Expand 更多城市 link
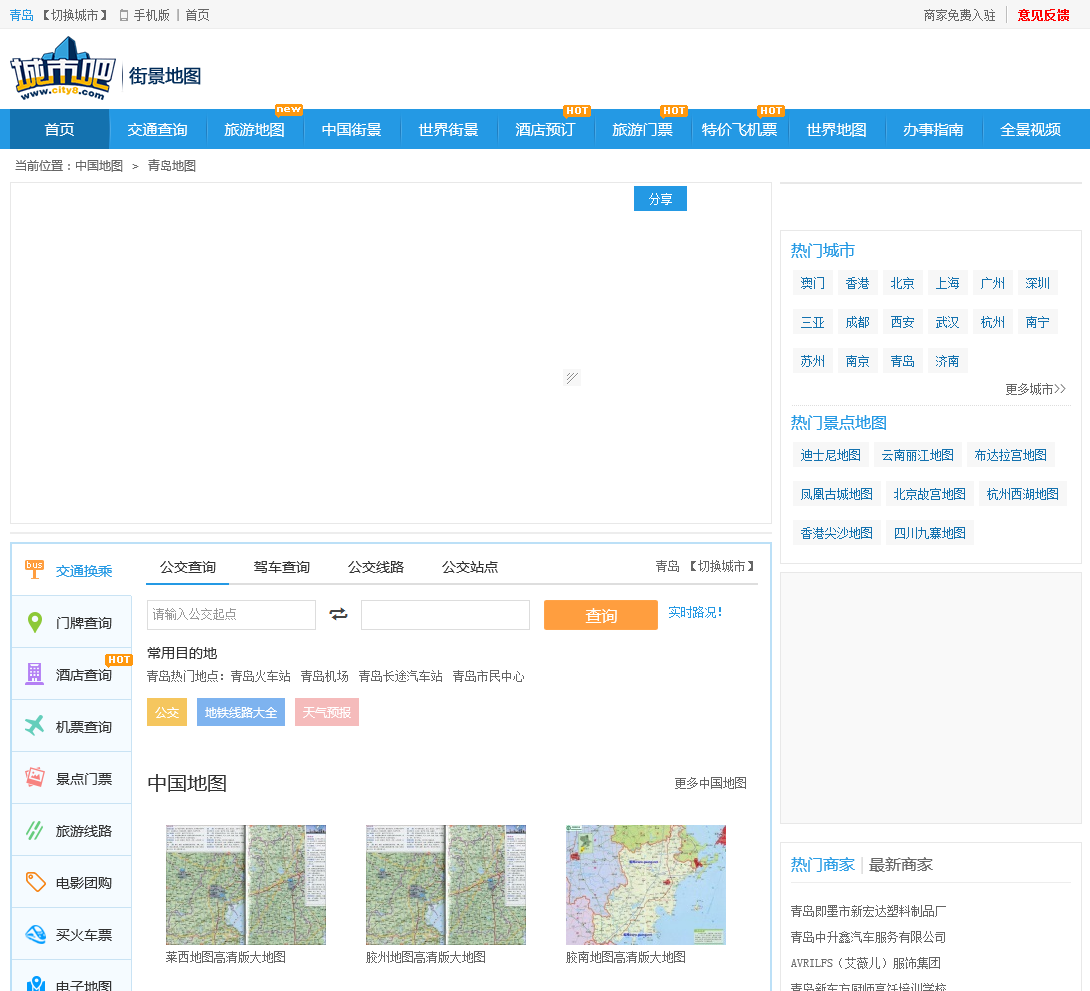Screen dimensions: 1090x991 (1035, 389)
